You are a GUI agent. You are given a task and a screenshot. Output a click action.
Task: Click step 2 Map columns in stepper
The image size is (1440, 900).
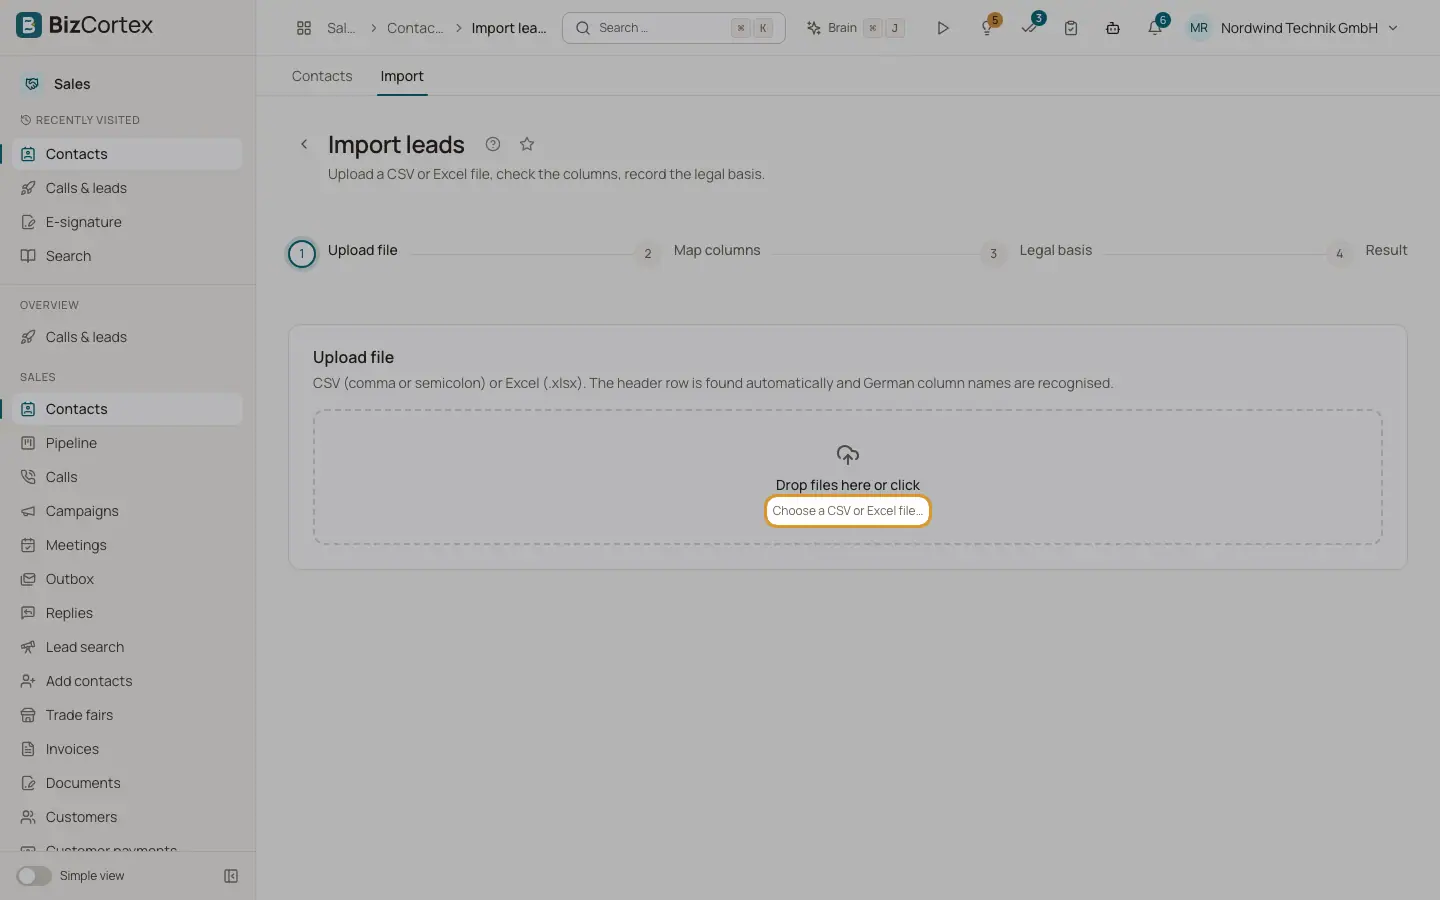(x=698, y=252)
